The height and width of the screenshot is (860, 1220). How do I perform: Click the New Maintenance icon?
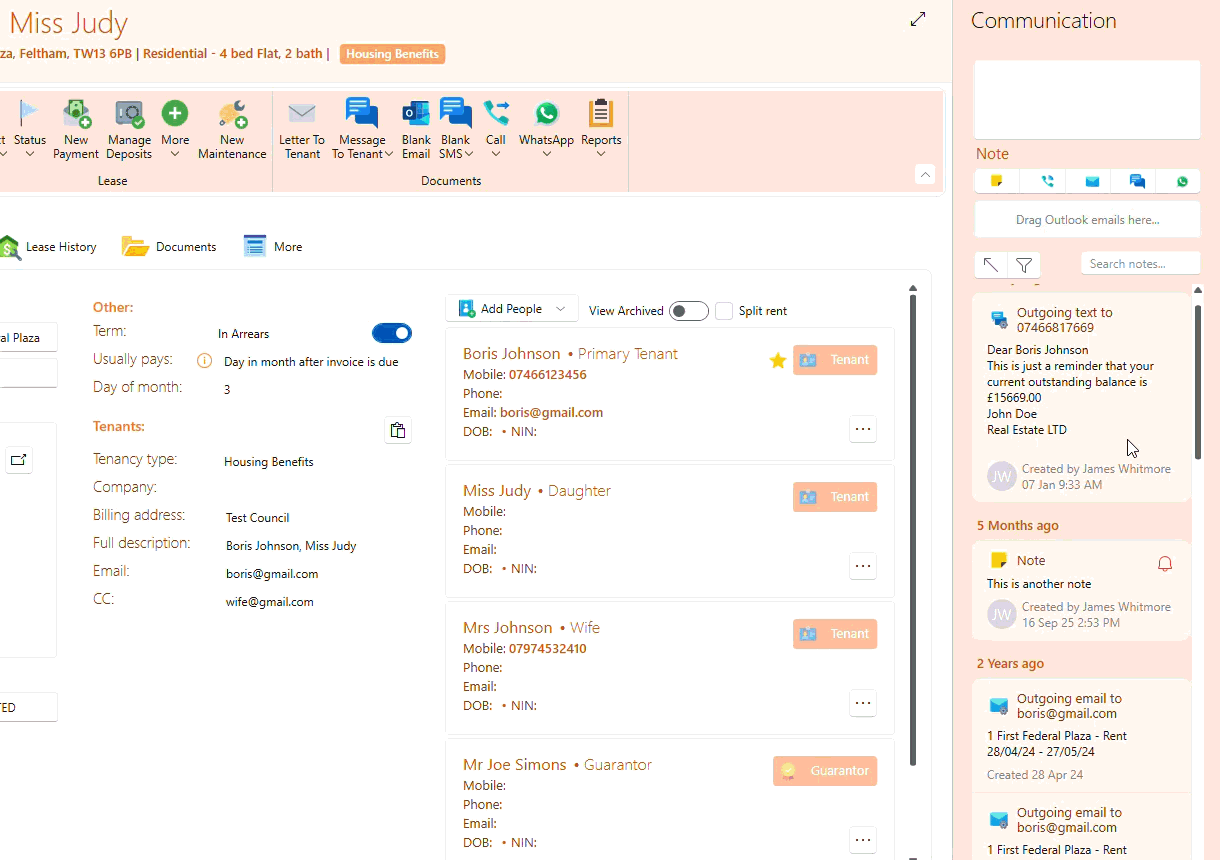(232, 115)
